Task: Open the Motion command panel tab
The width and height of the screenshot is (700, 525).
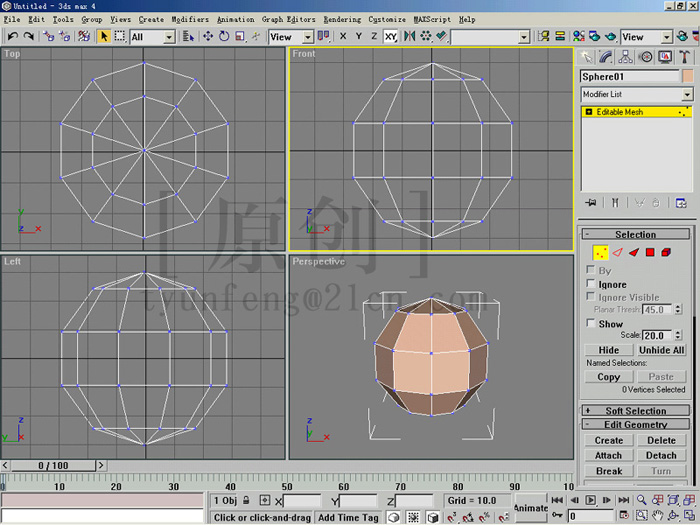Action: tap(645, 57)
